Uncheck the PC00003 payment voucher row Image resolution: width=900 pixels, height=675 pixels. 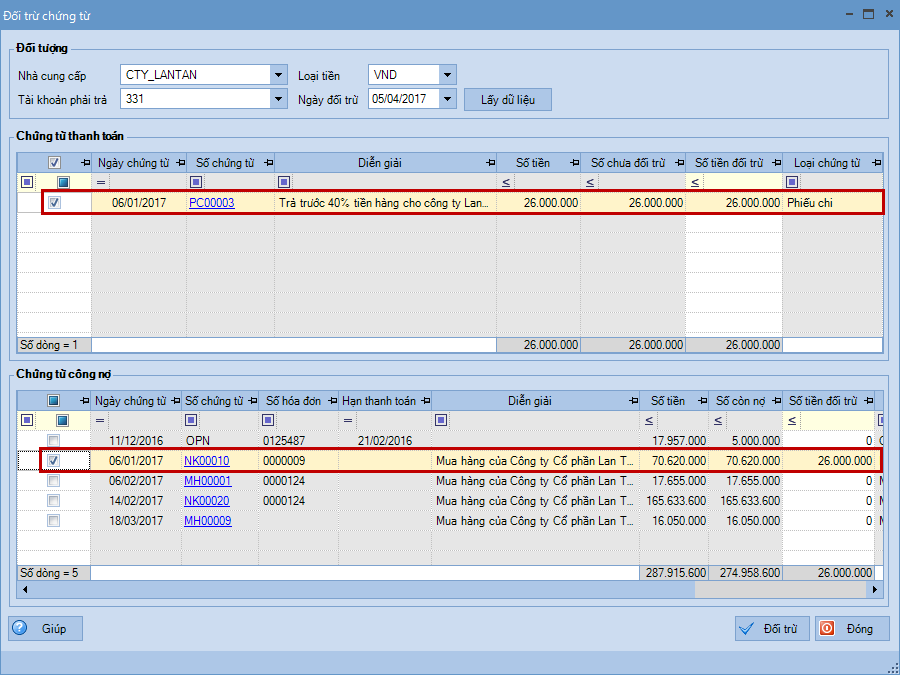click(55, 203)
